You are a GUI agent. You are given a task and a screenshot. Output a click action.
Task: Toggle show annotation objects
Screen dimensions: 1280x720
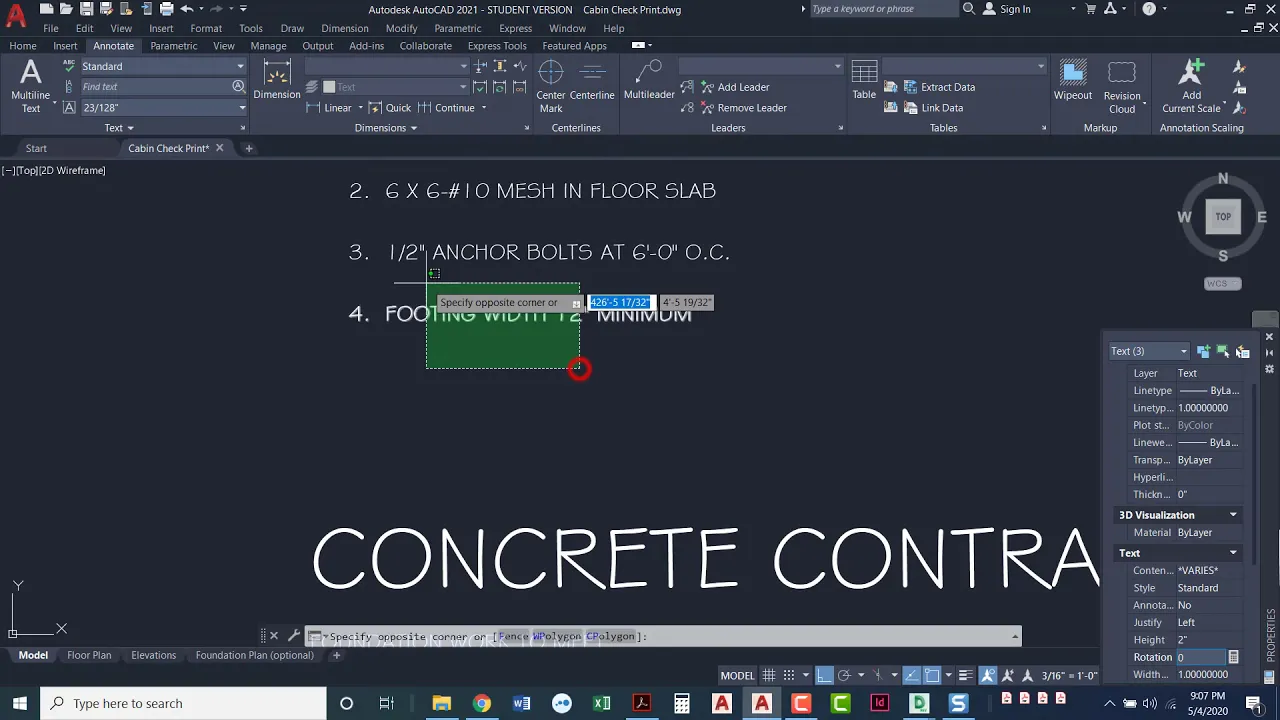point(988,675)
